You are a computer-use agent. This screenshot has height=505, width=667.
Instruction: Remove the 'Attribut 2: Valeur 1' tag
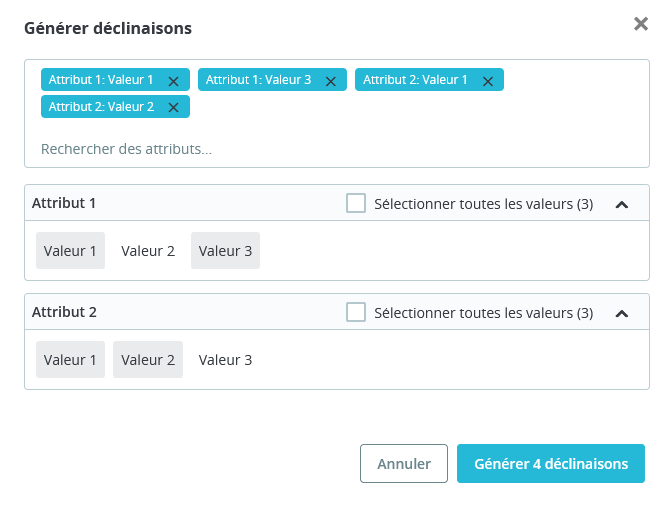[x=488, y=81]
